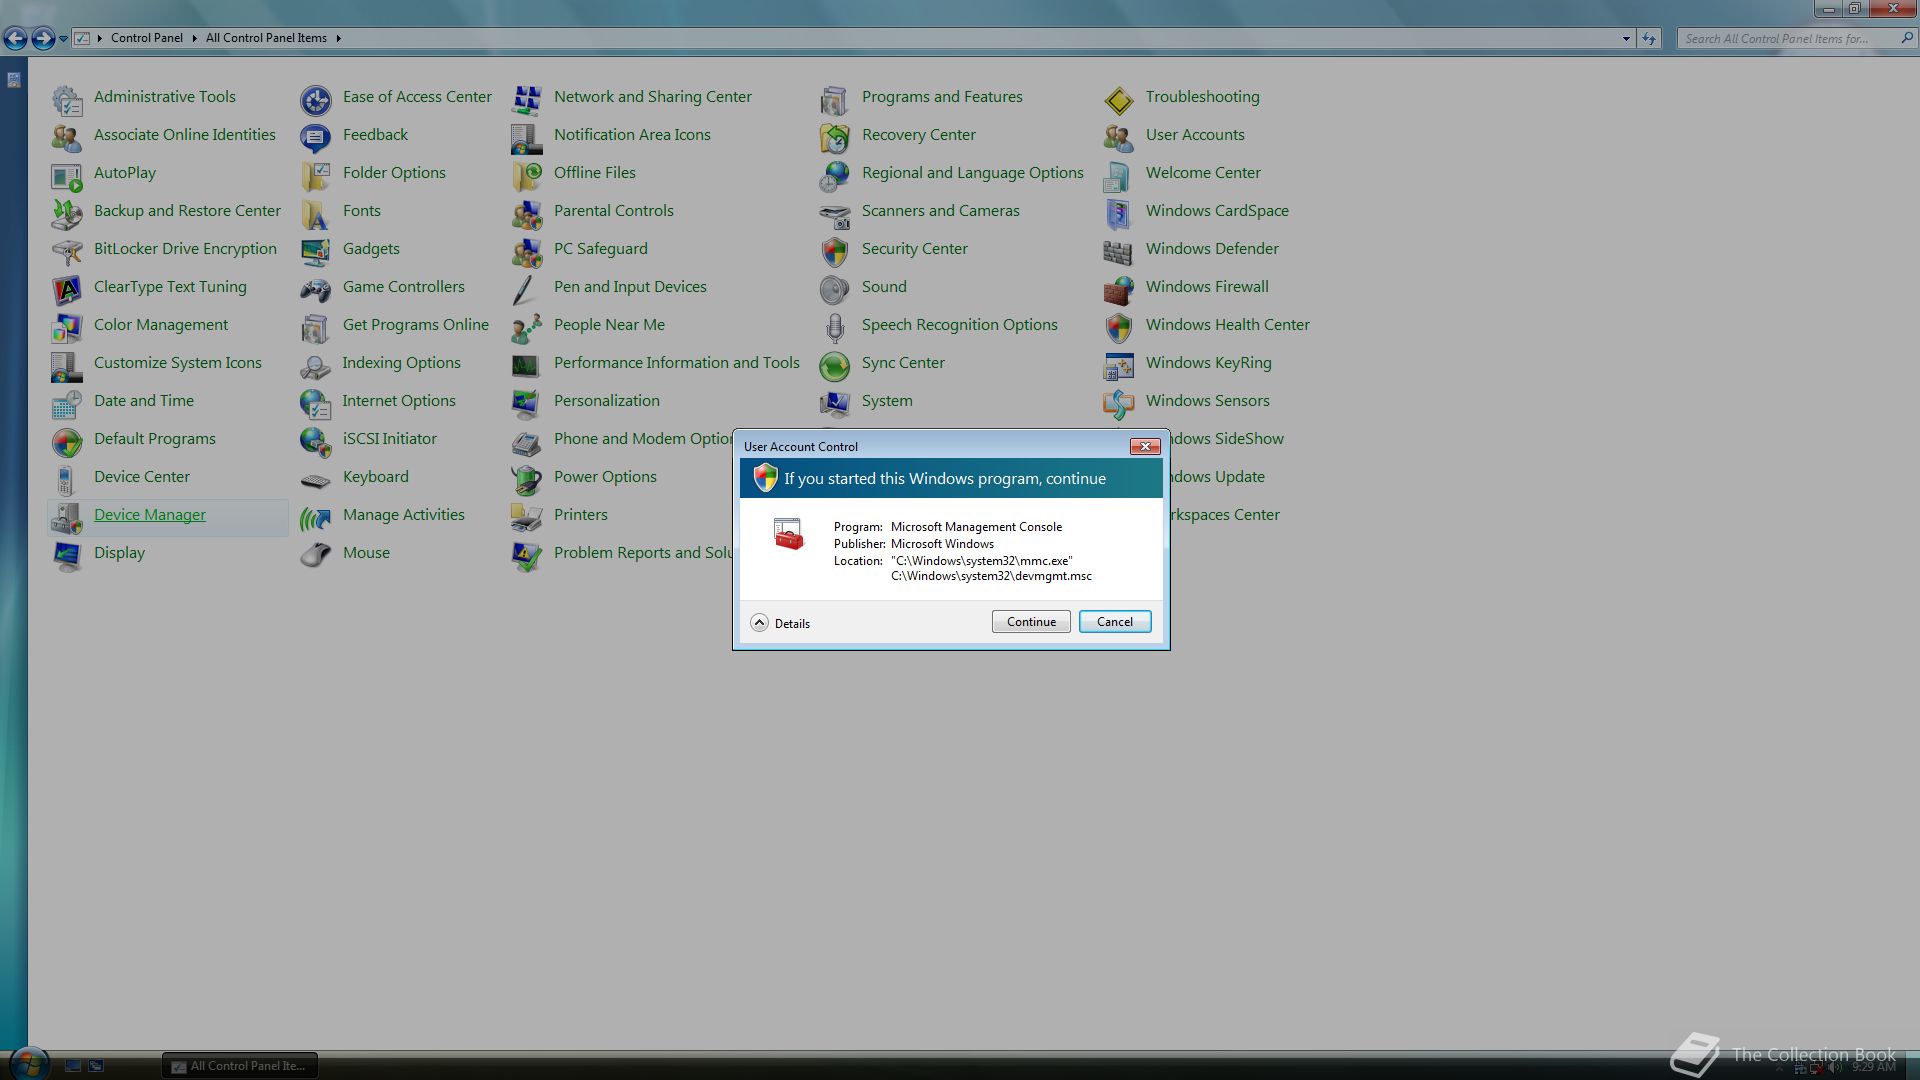Open the Network and Sharing Center icon

click(527, 99)
